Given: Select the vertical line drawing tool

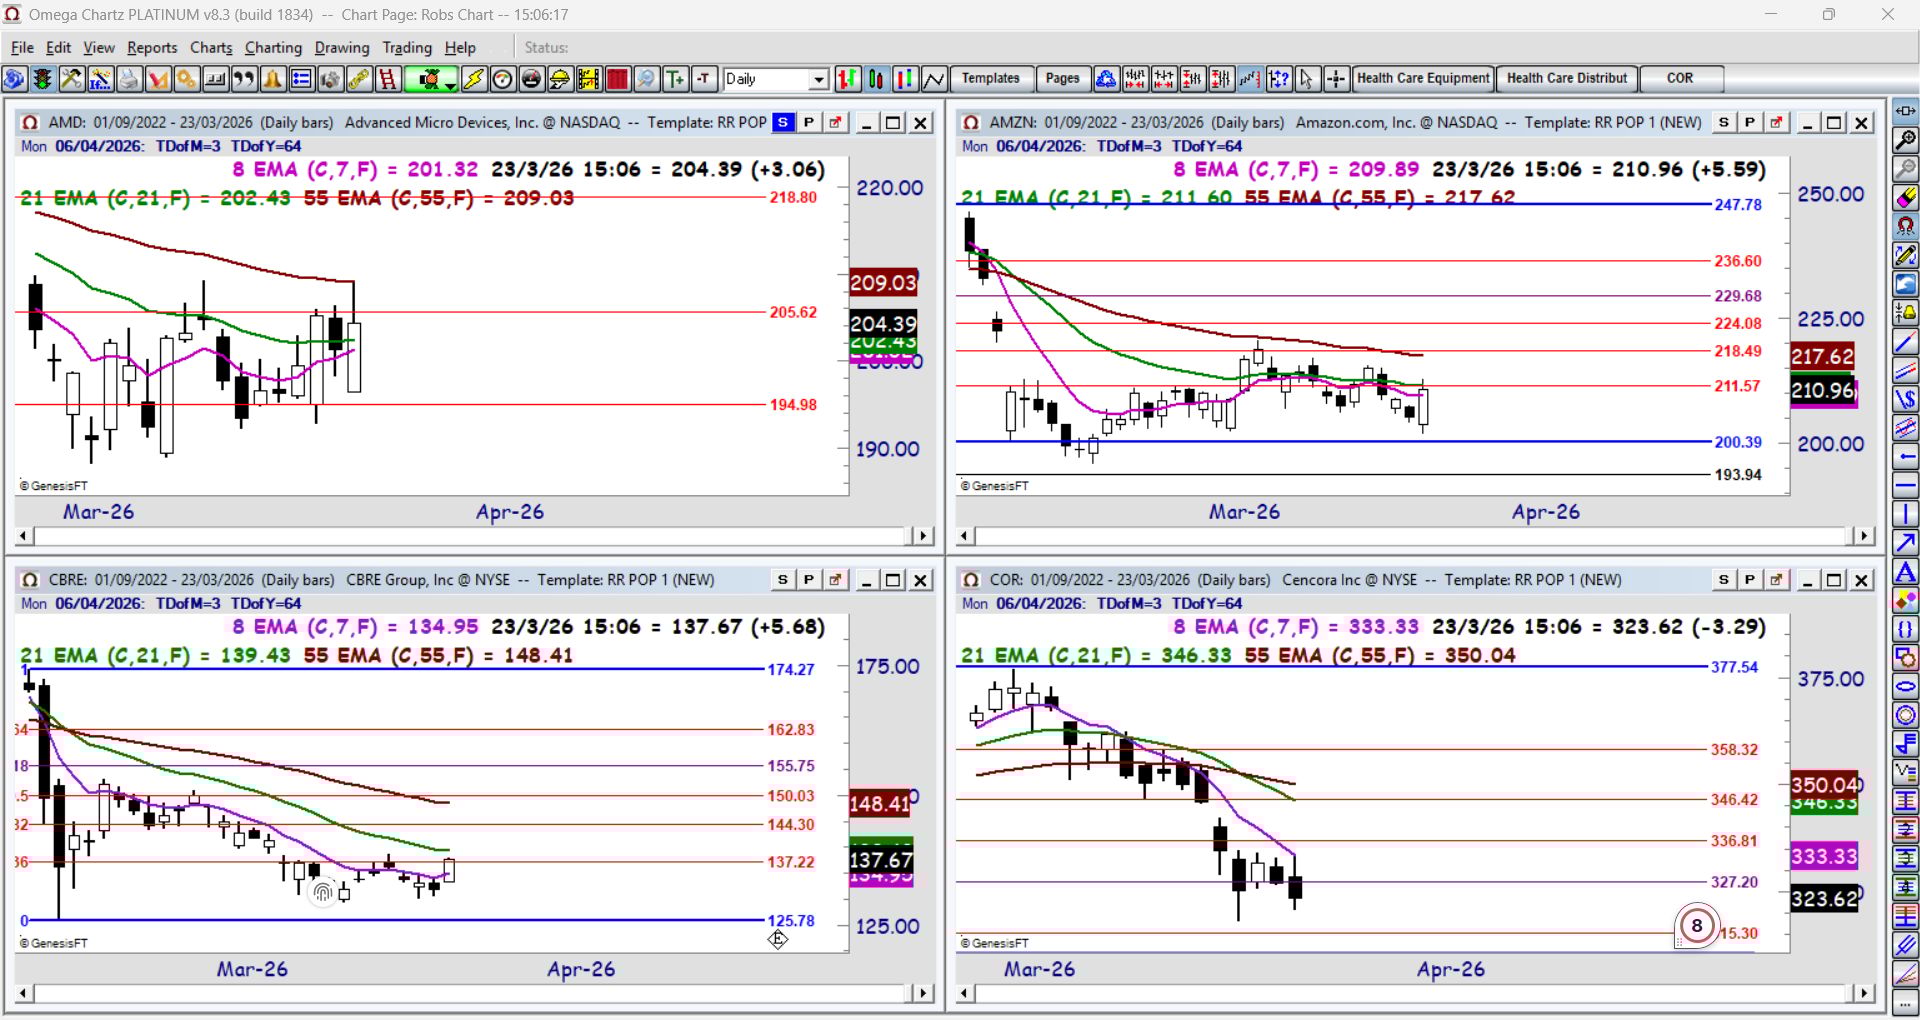Looking at the screenshot, I should (1905, 516).
